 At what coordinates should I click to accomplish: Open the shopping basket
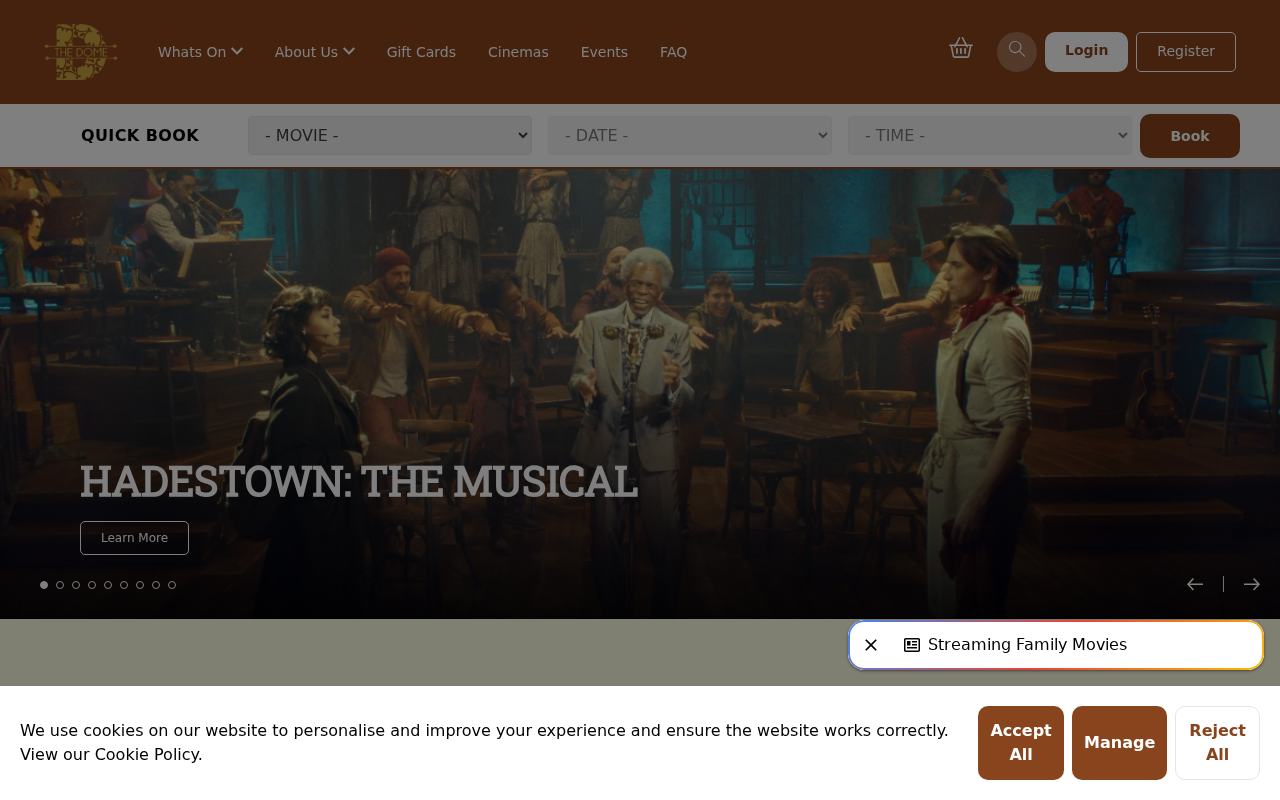[961, 48]
